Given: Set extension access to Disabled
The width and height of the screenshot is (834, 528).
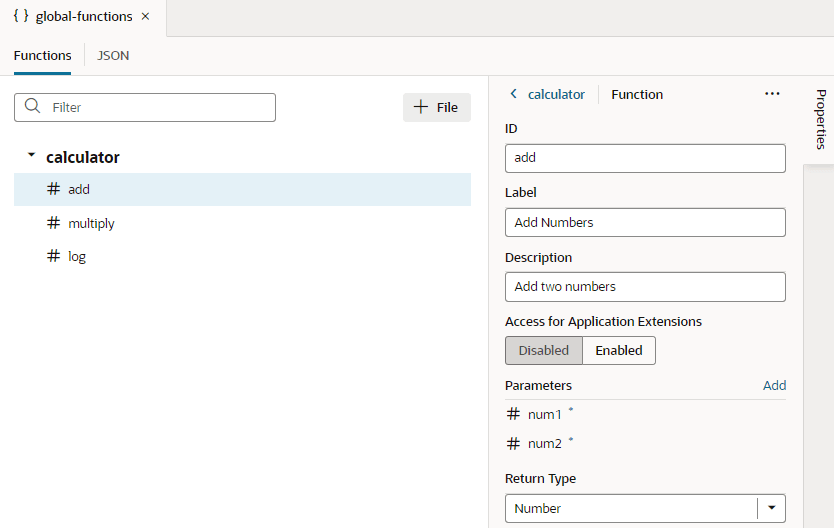Looking at the screenshot, I should [x=543, y=351].
